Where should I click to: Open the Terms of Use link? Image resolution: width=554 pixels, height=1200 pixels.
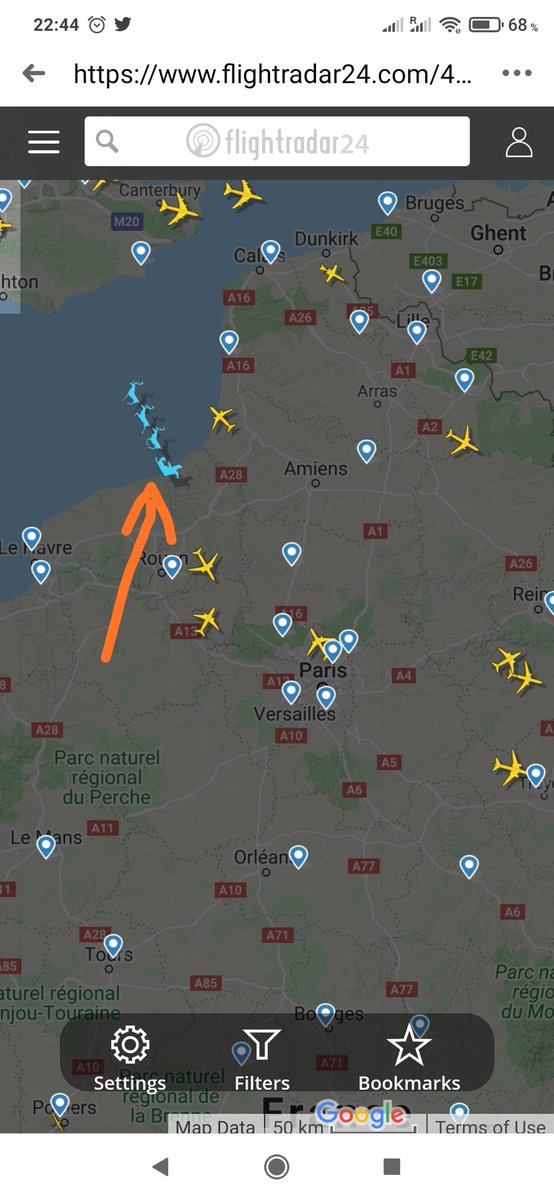coord(490,1127)
